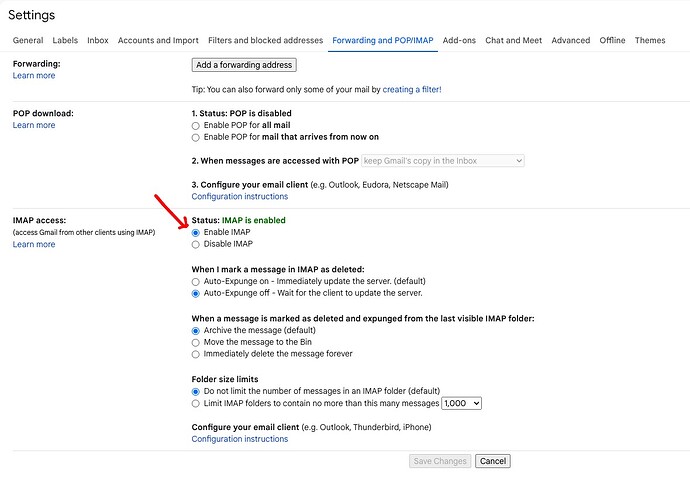Switch to the General tab
Screen dimensions: 690x478
pos(28,41)
